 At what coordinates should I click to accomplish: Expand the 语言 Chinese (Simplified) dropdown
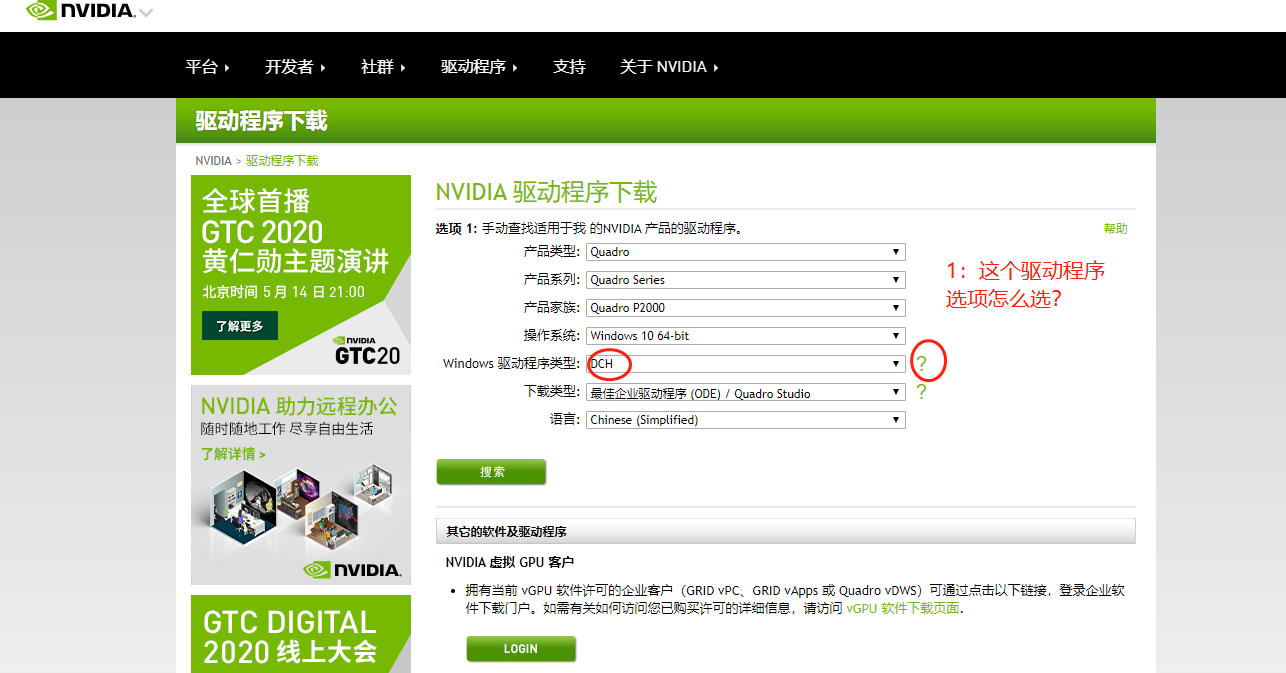click(746, 420)
